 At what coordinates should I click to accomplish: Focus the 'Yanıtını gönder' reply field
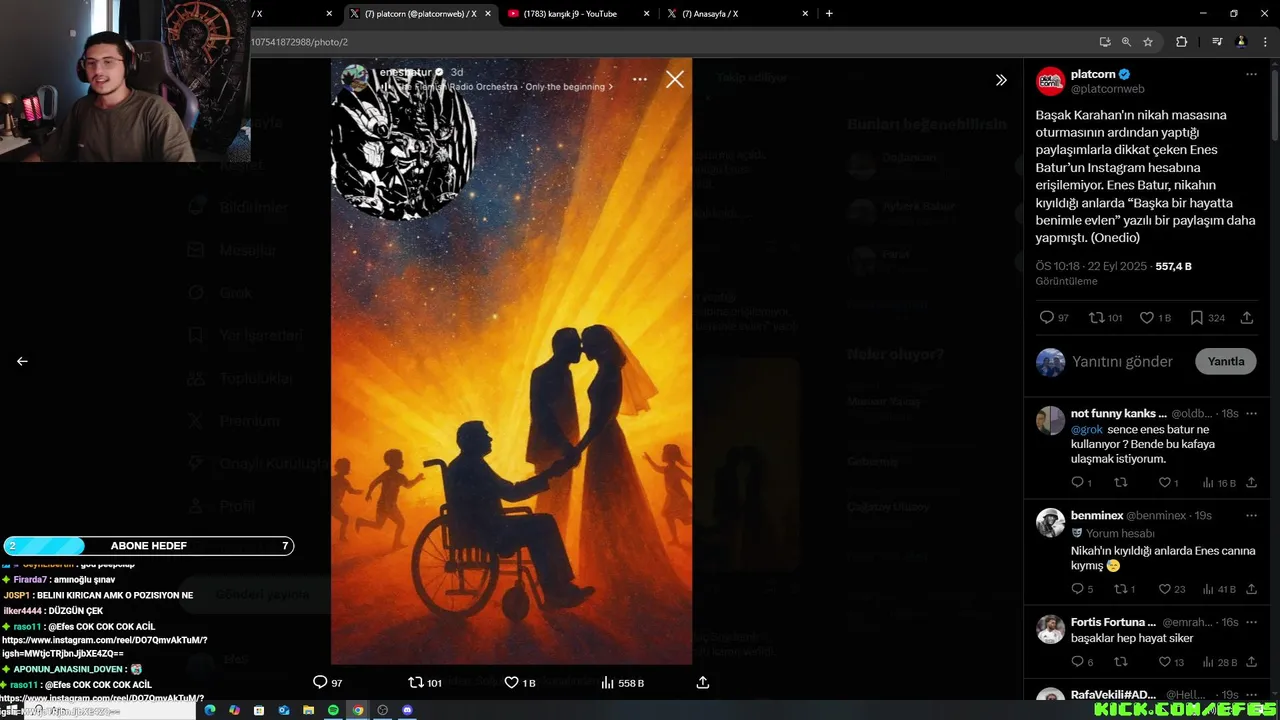[x=1122, y=361]
